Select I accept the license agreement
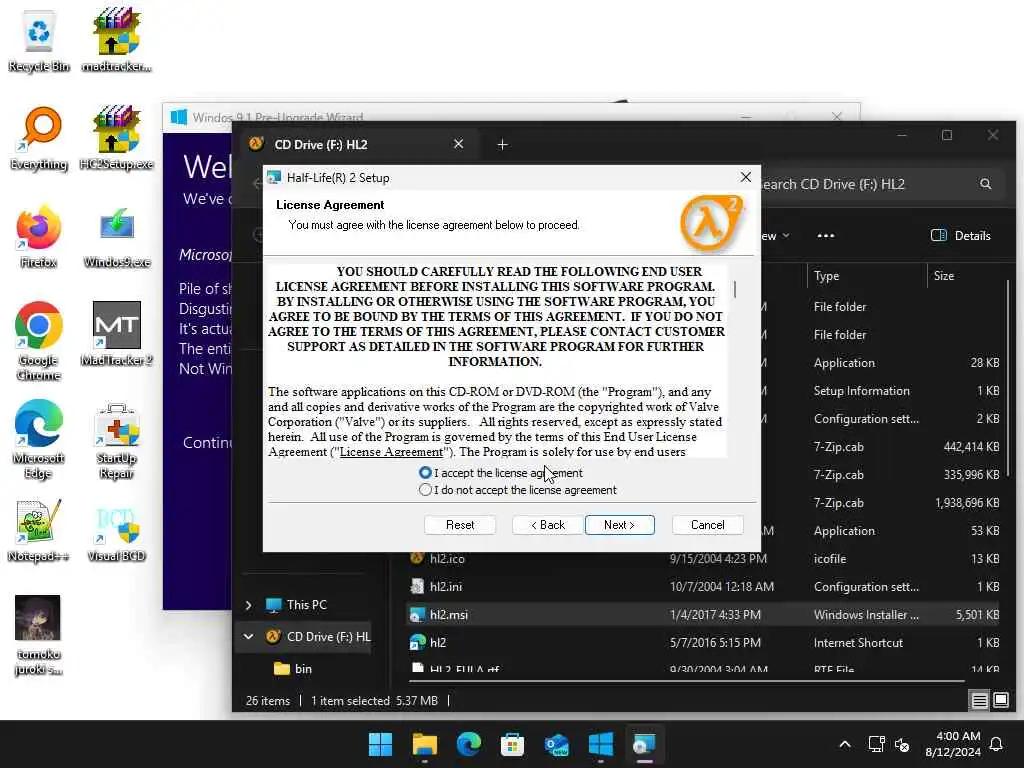Viewport: 1024px width, 768px height. pos(501,472)
